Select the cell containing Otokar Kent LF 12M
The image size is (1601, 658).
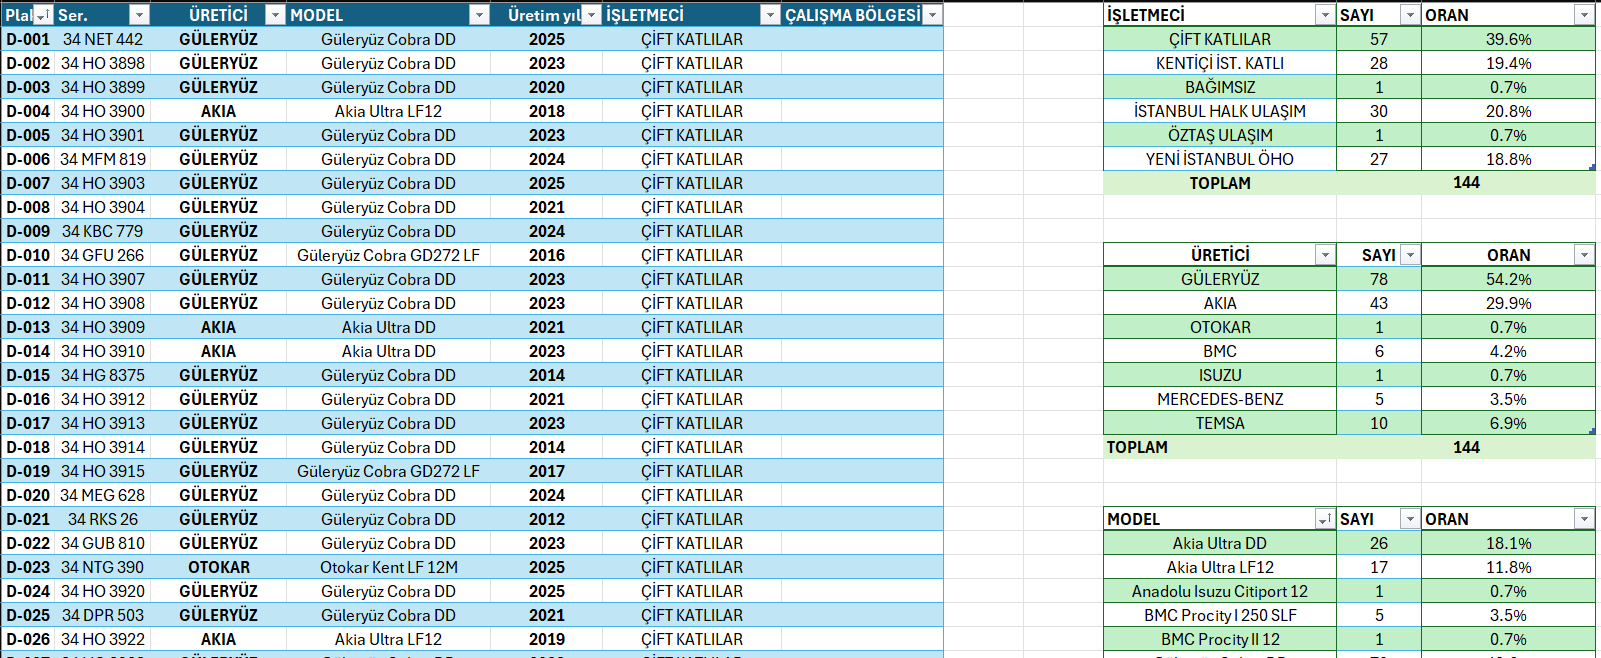[388, 567]
